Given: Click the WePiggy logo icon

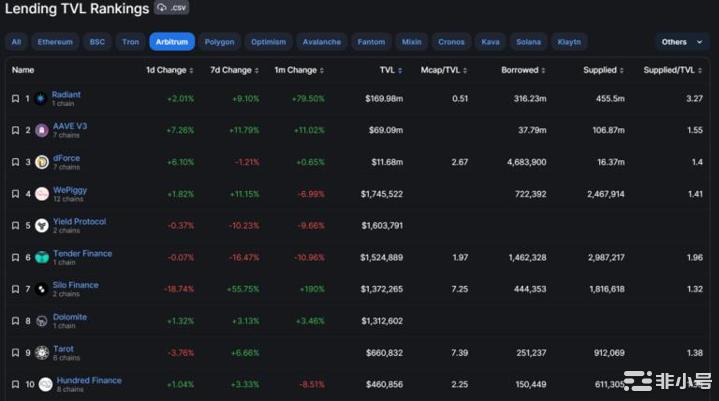Looking at the screenshot, I should pyautogui.click(x=42, y=194).
